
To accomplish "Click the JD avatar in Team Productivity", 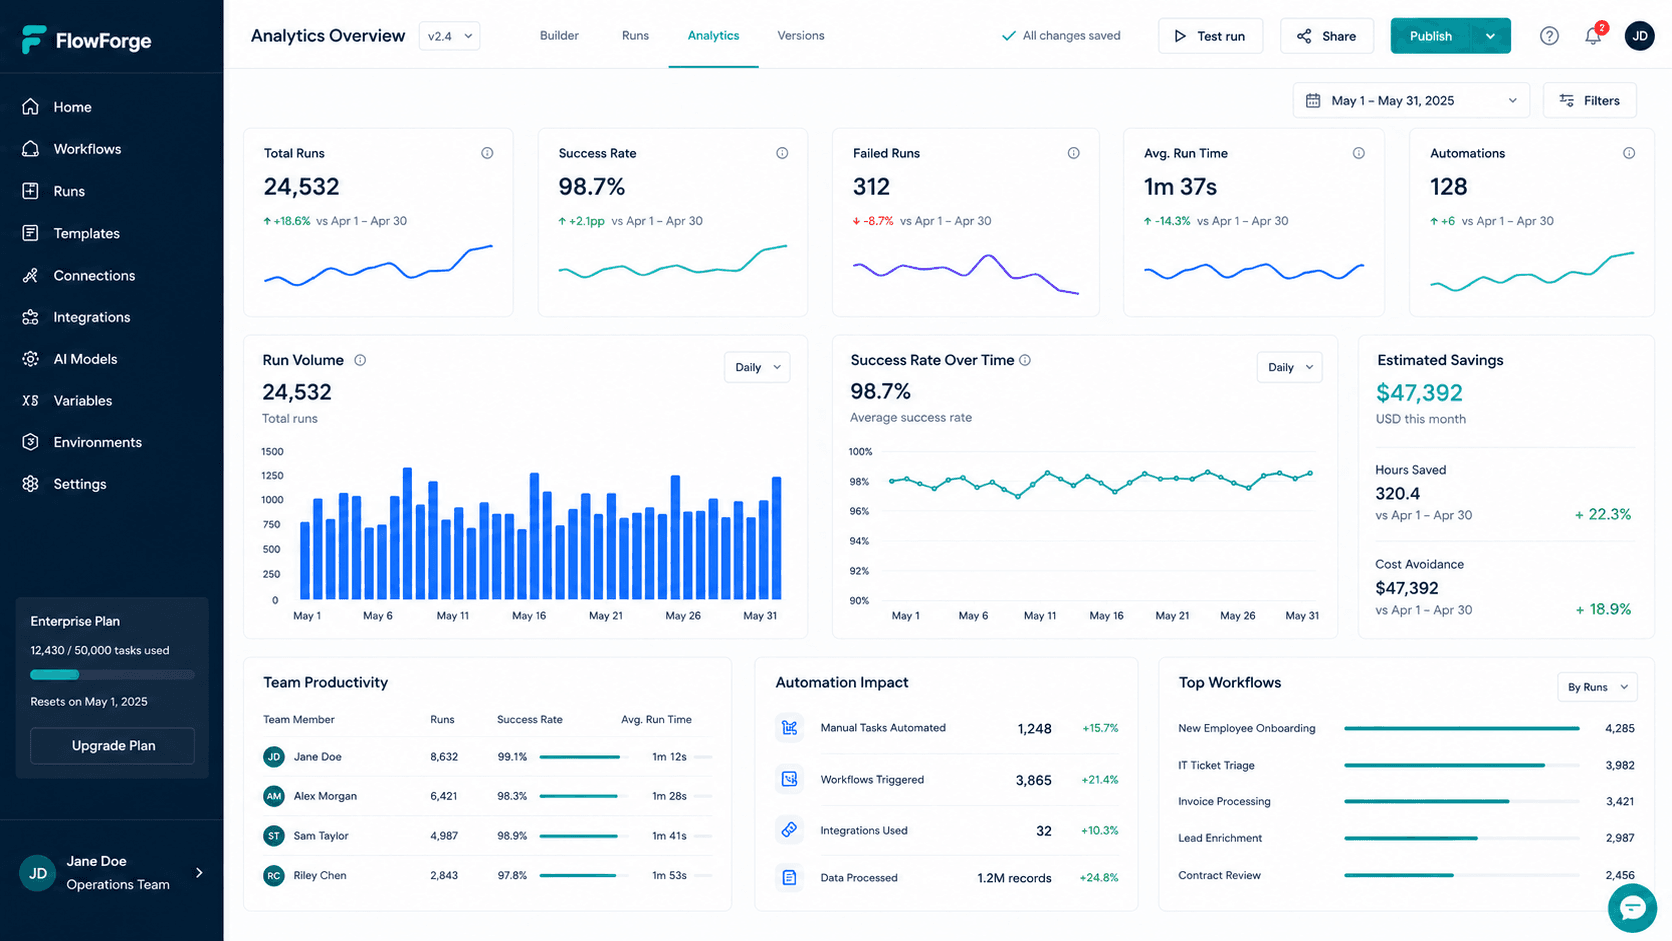I will tap(273, 757).
